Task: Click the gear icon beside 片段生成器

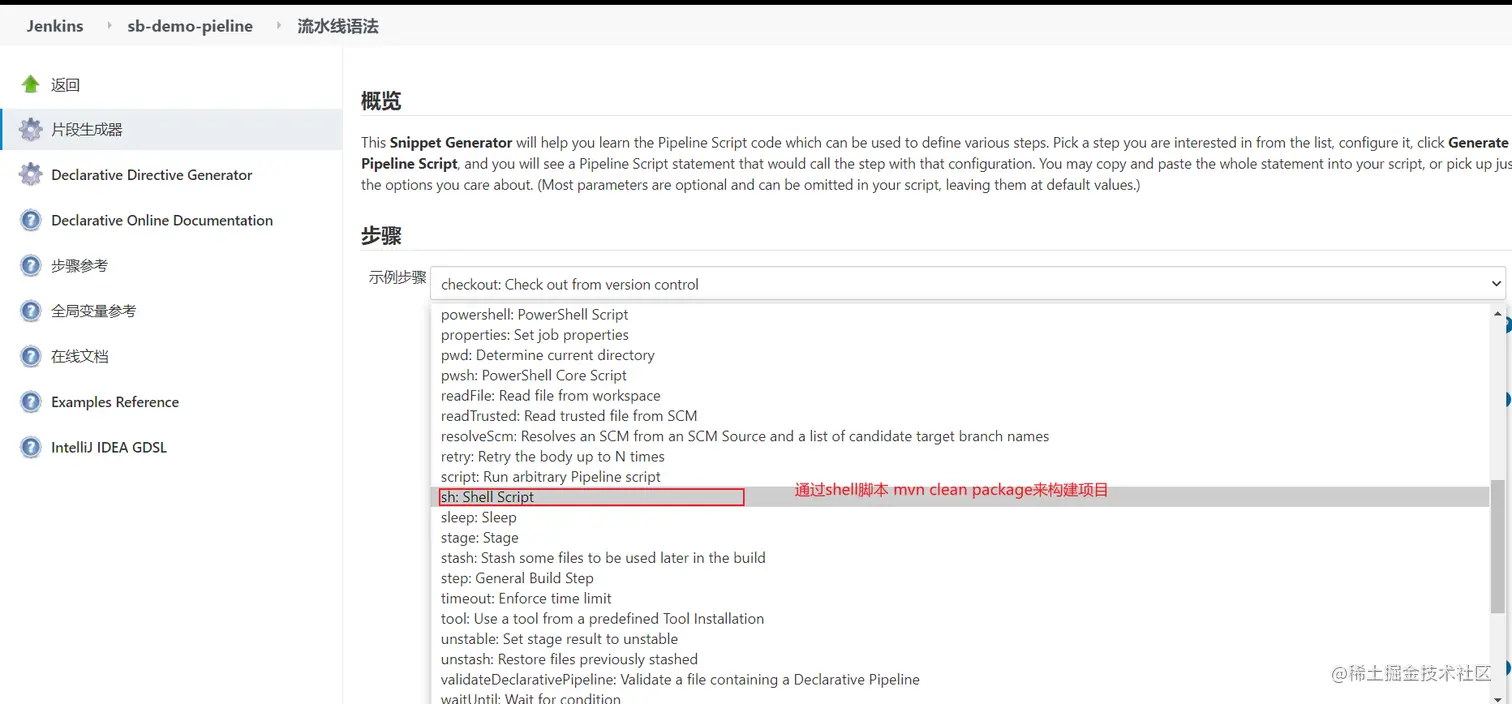Action: pyautogui.click(x=31, y=129)
